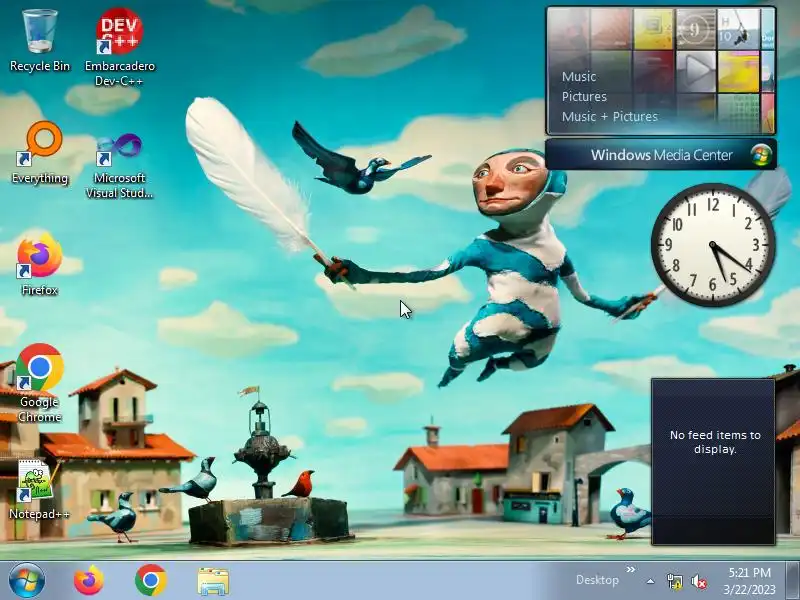The height and width of the screenshot is (600, 800).
Task: Open the Embarcadero Dev-C++ shortcut
Action: 119,47
